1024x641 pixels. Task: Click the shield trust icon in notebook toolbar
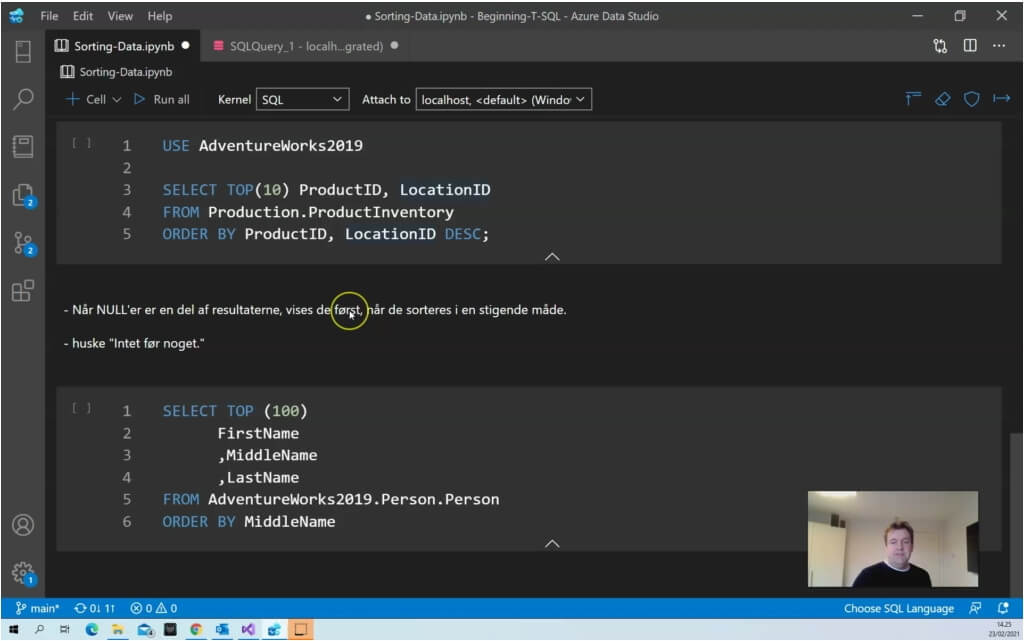971,99
